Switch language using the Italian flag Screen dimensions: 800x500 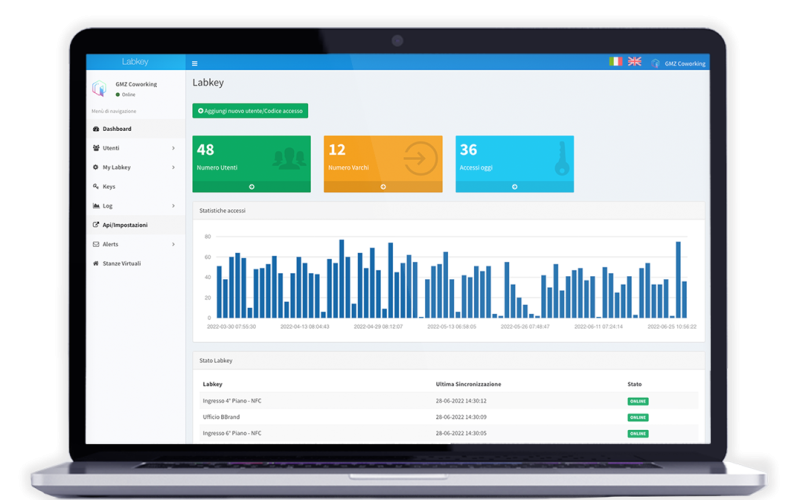pos(616,62)
